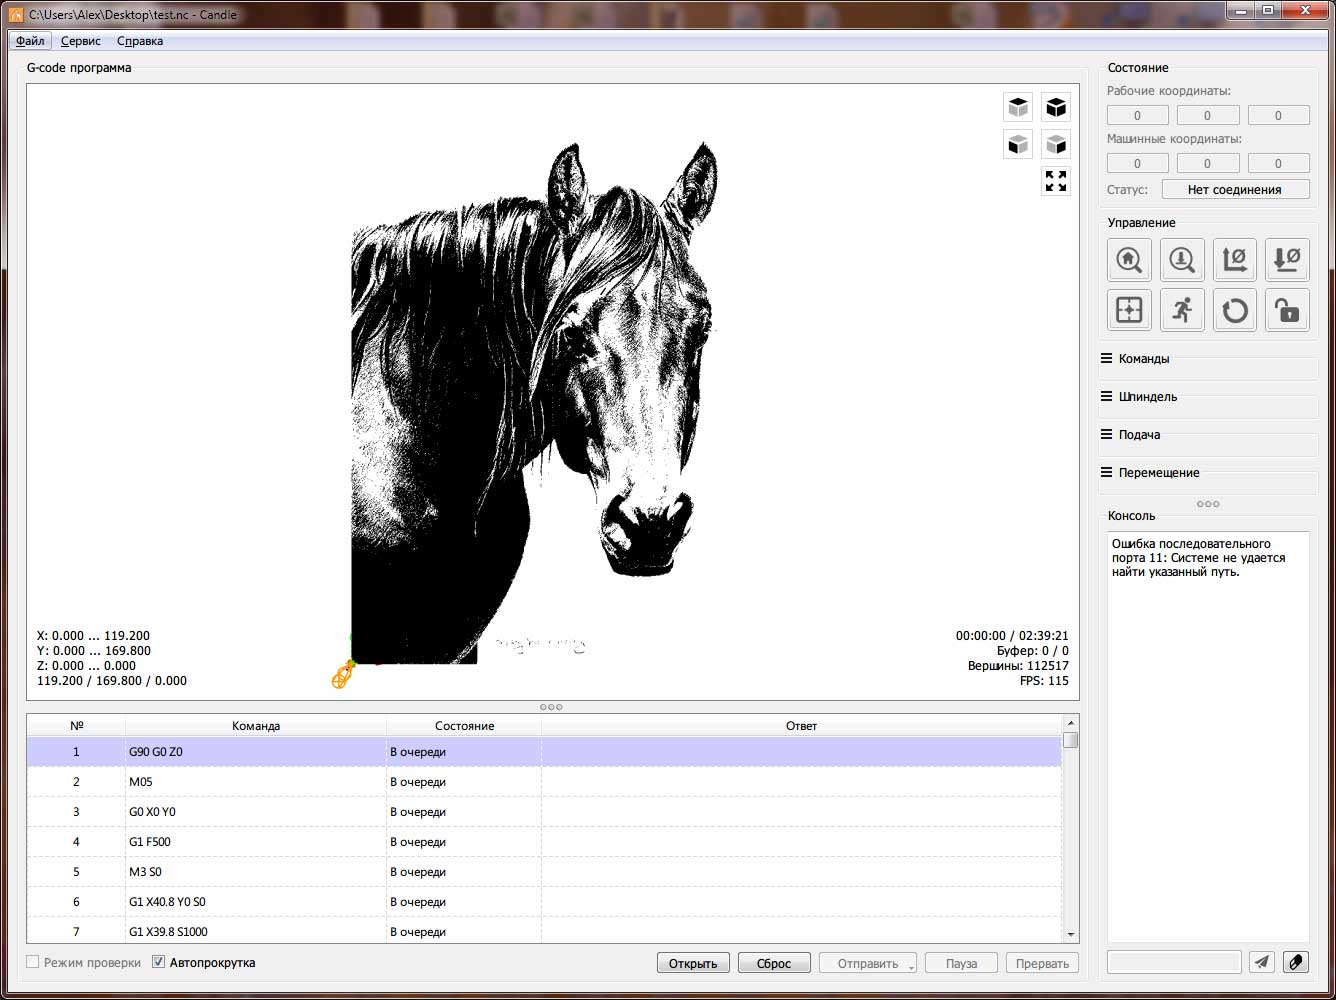Focus the console command input field

tap(1174, 962)
